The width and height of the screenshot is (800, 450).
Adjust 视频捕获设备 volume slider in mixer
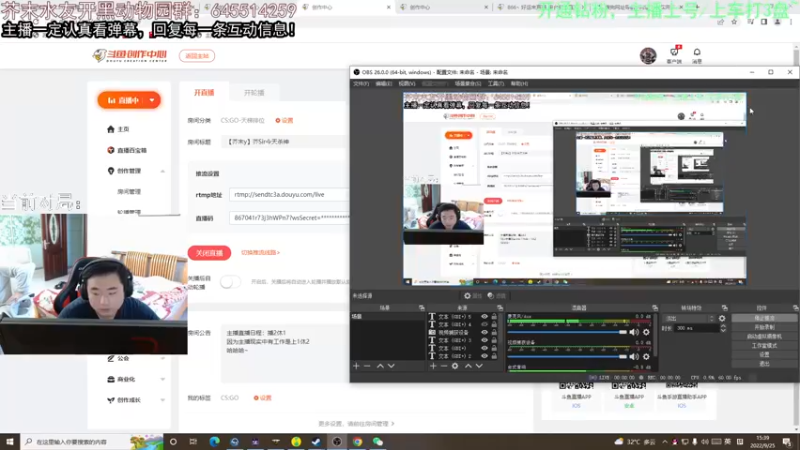(x=567, y=357)
